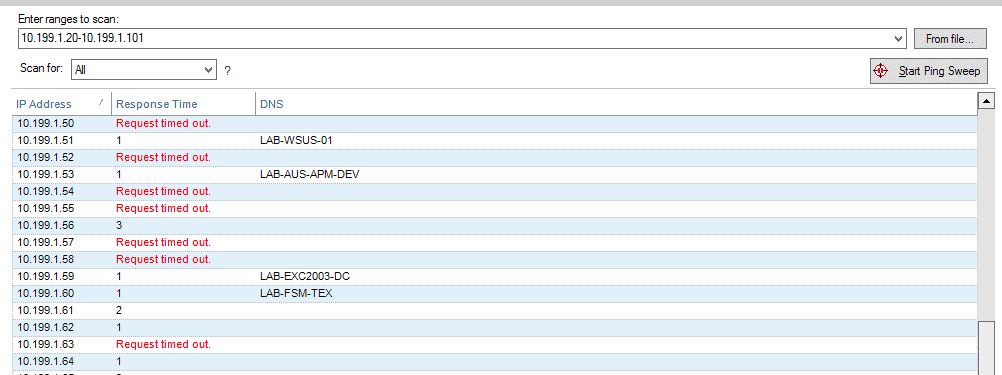The width and height of the screenshot is (1002, 375).
Task: Click timed out message for 10.199.1.57
Action: 163,242
